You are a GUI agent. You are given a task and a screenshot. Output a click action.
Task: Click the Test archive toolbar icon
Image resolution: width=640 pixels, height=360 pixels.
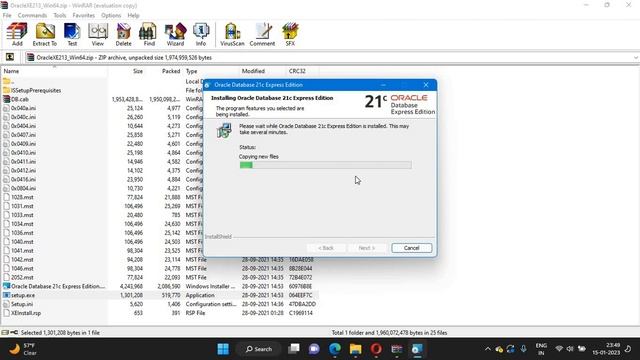(72, 34)
